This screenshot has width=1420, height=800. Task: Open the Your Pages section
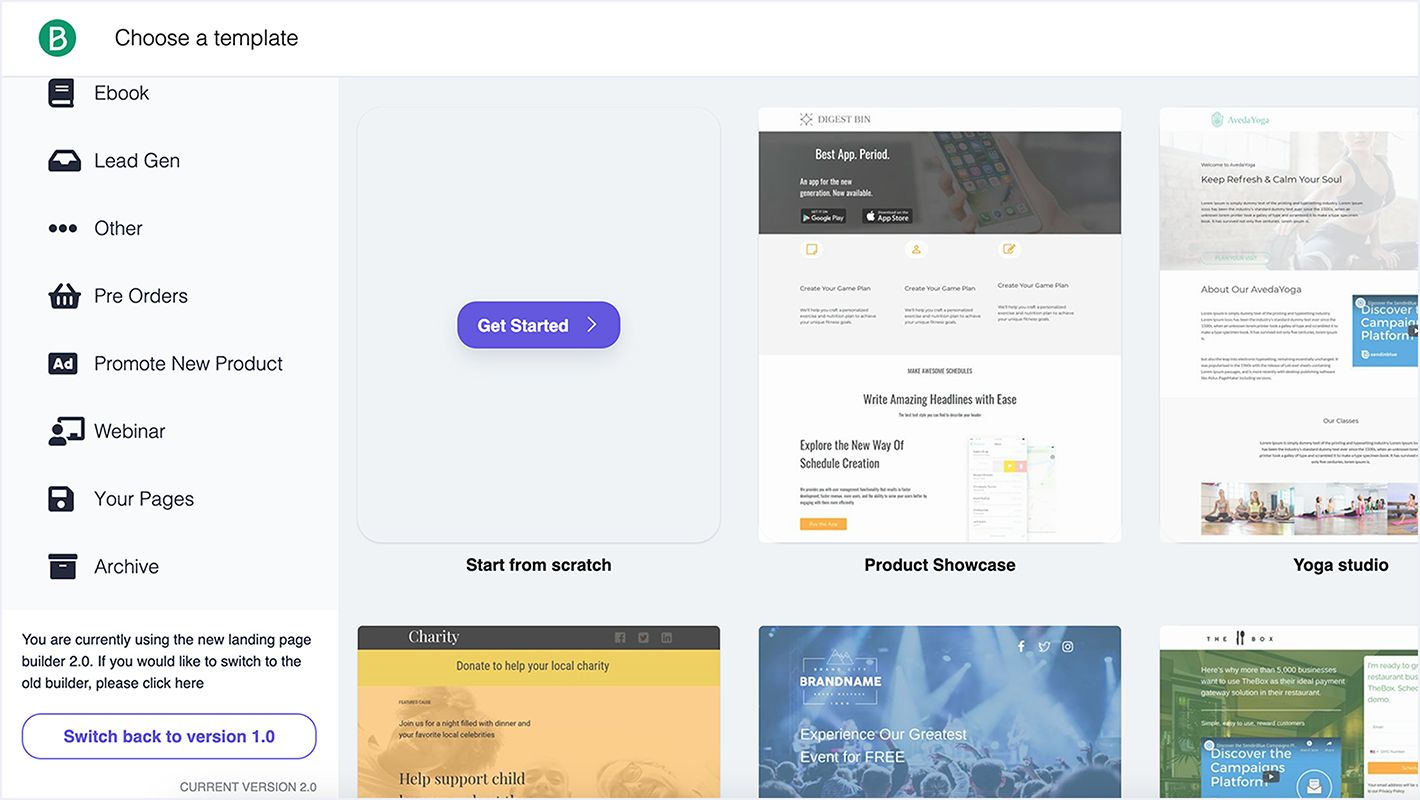144,499
